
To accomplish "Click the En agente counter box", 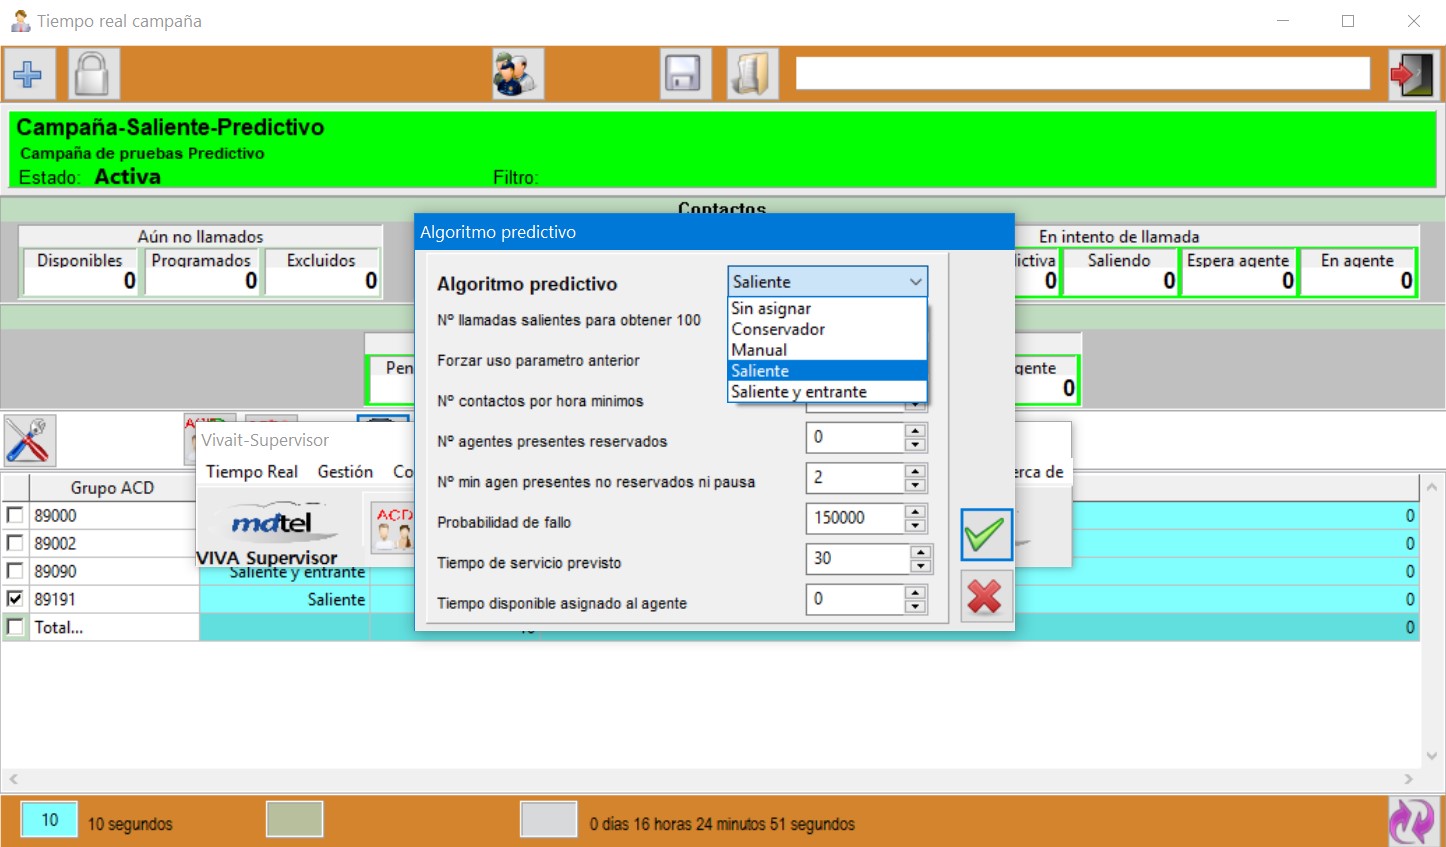I will (1358, 272).
